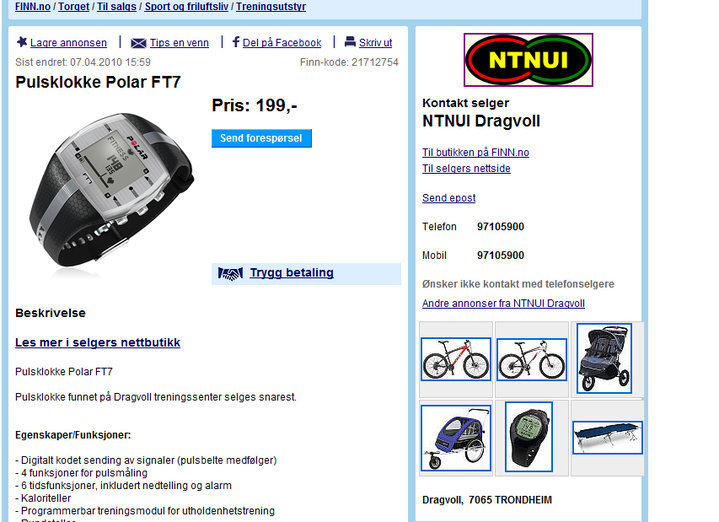The width and height of the screenshot is (719, 522).
Task: Click the handshake icon next to Trygg betaling
Action: coord(230,274)
